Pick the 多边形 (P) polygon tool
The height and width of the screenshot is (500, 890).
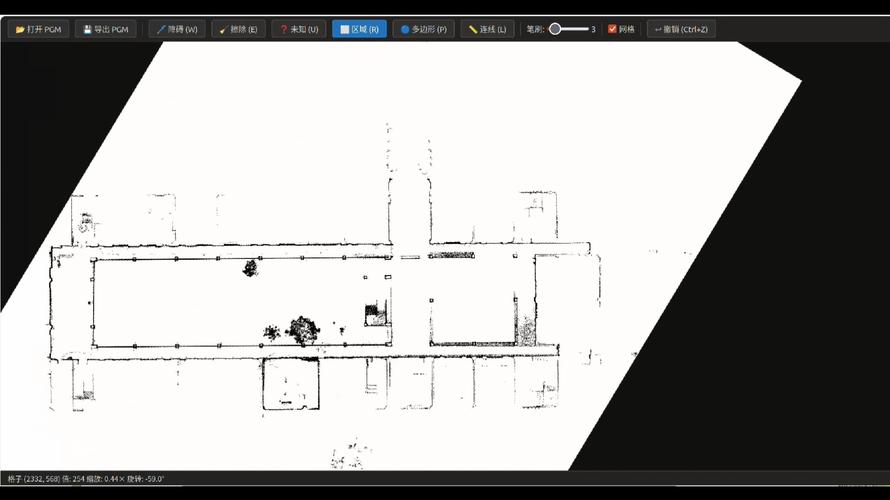tap(423, 29)
